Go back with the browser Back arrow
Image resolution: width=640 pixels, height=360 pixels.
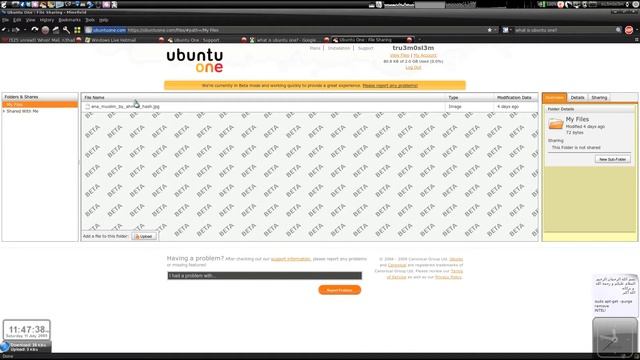click(5, 30)
